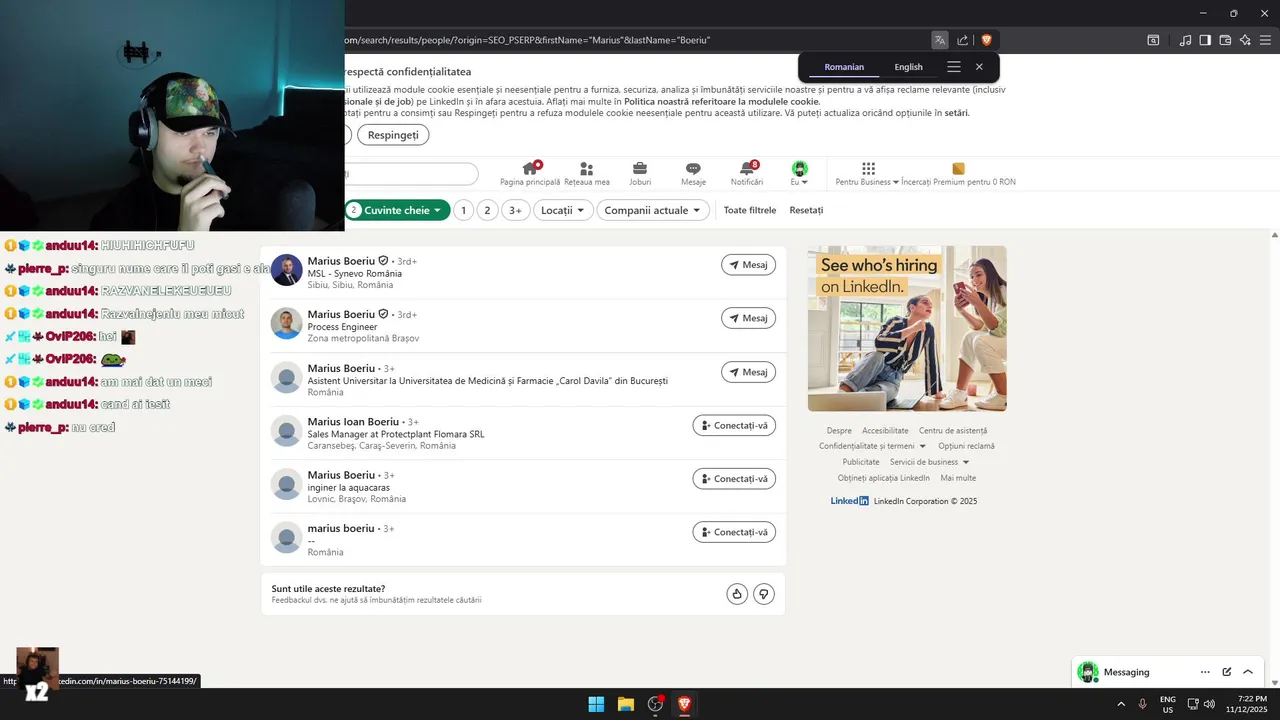Compose new message icon in Messaging

tap(1227, 672)
